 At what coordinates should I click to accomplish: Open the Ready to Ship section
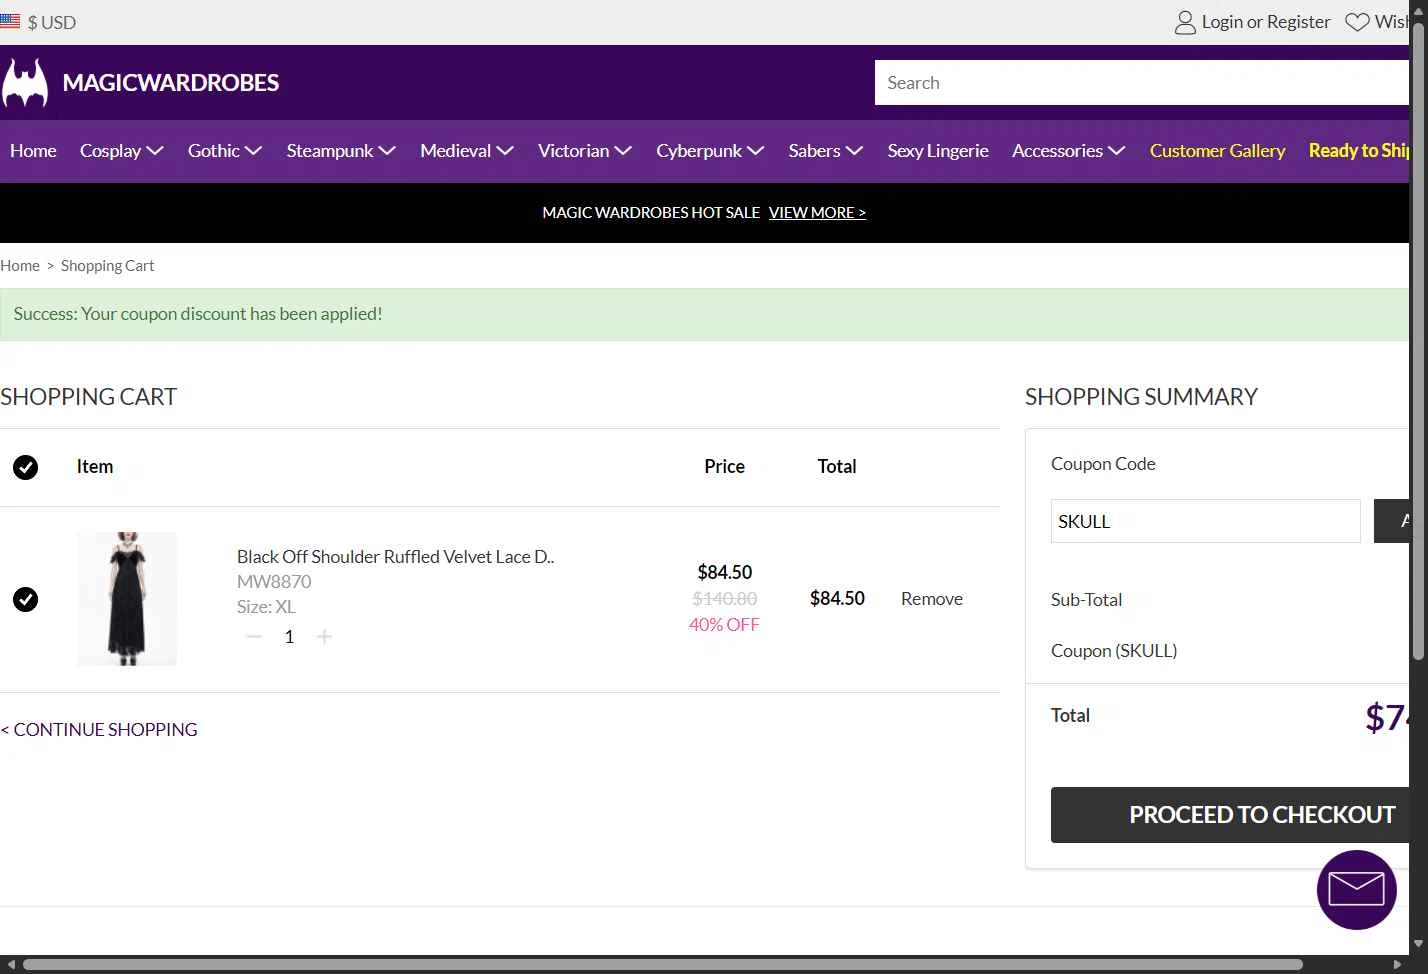point(1359,151)
